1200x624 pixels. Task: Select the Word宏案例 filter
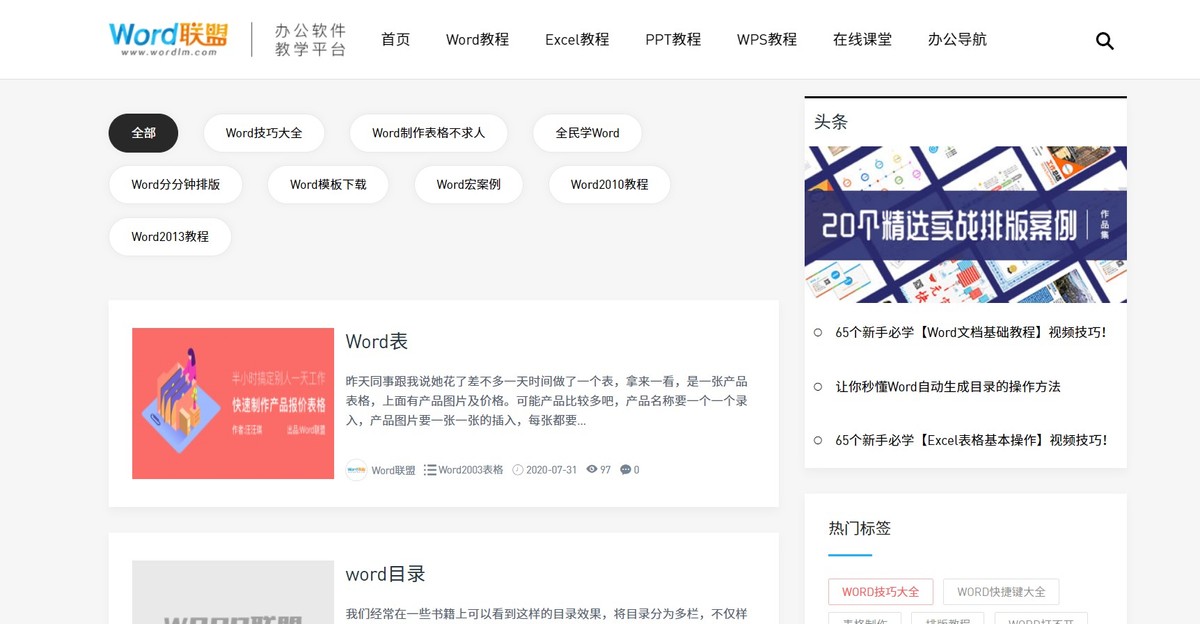(468, 184)
